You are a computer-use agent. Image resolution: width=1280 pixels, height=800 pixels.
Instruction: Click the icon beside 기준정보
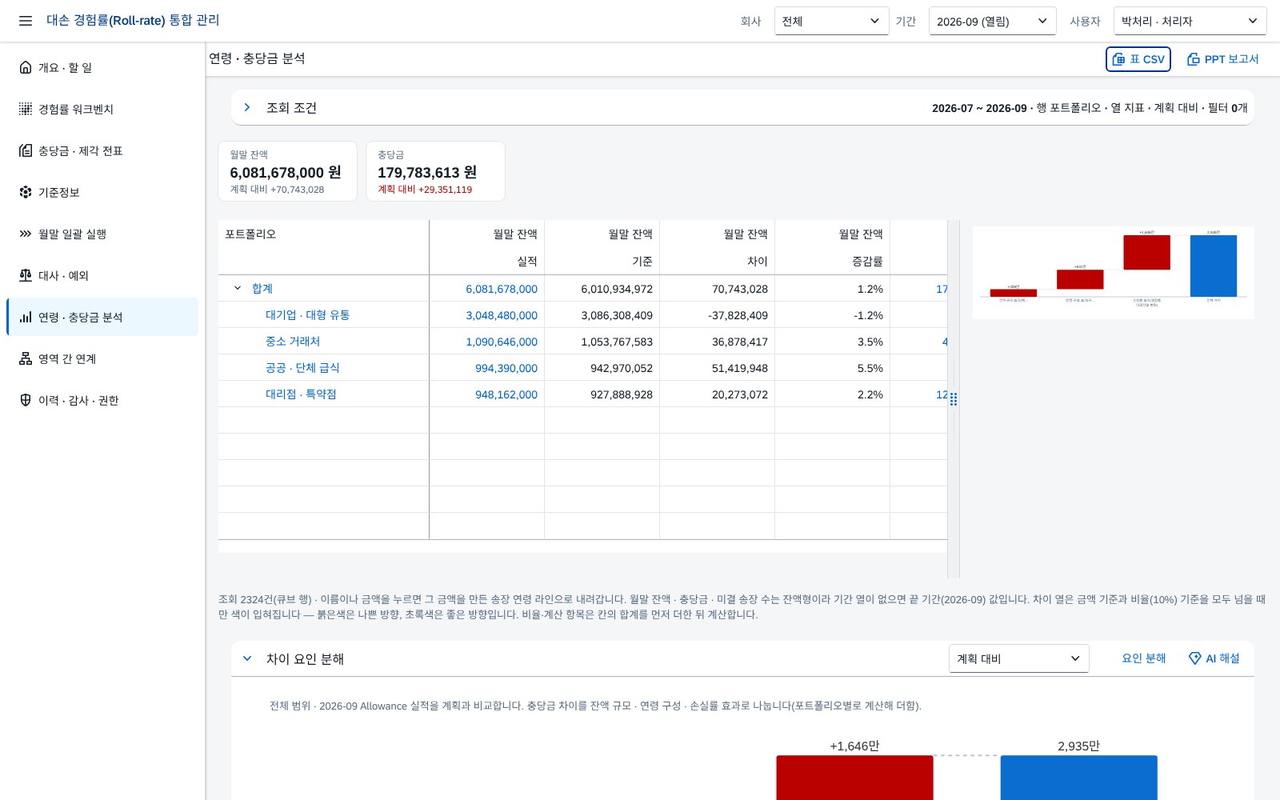pyautogui.click(x=25, y=192)
